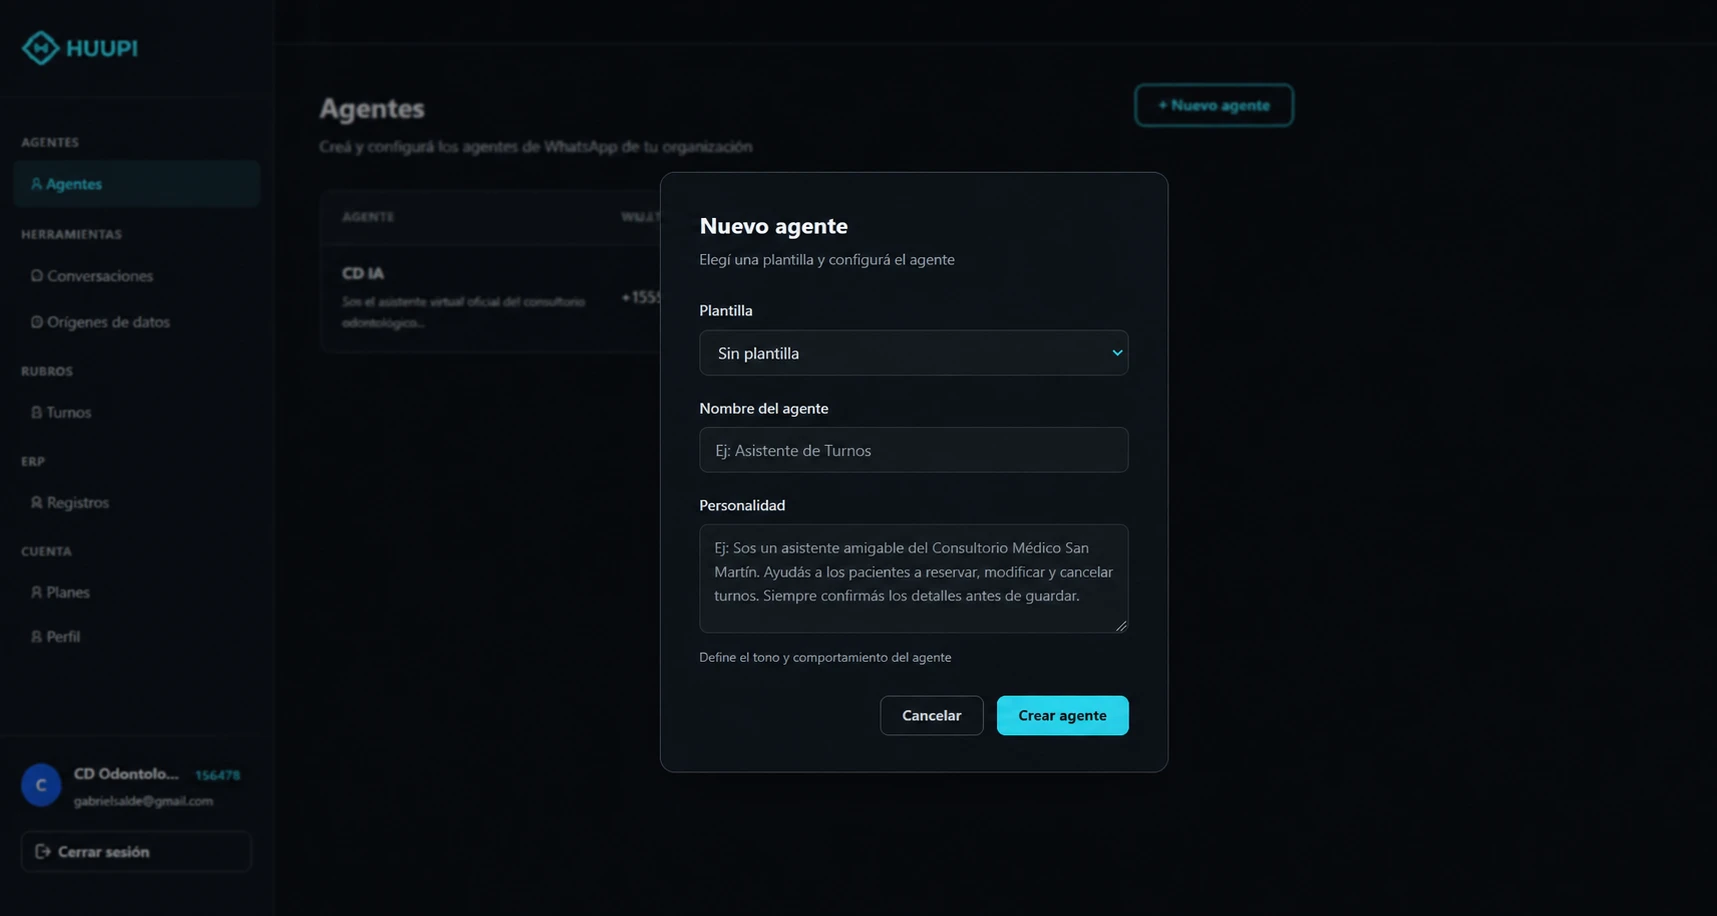Open Orígenes de datos in the sidebar
1717x916 pixels.
click(137, 322)
